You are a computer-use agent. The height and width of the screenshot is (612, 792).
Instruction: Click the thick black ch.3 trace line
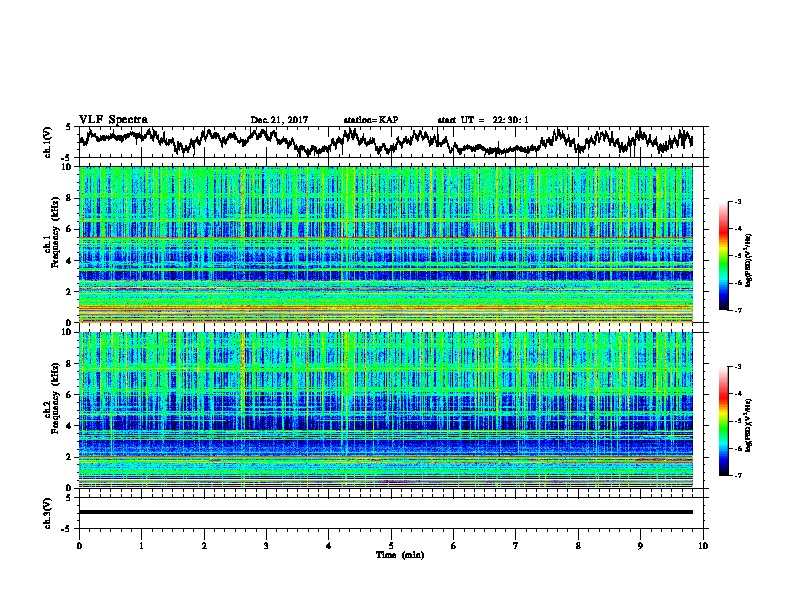pyautogui.click(x=386, y=512)
